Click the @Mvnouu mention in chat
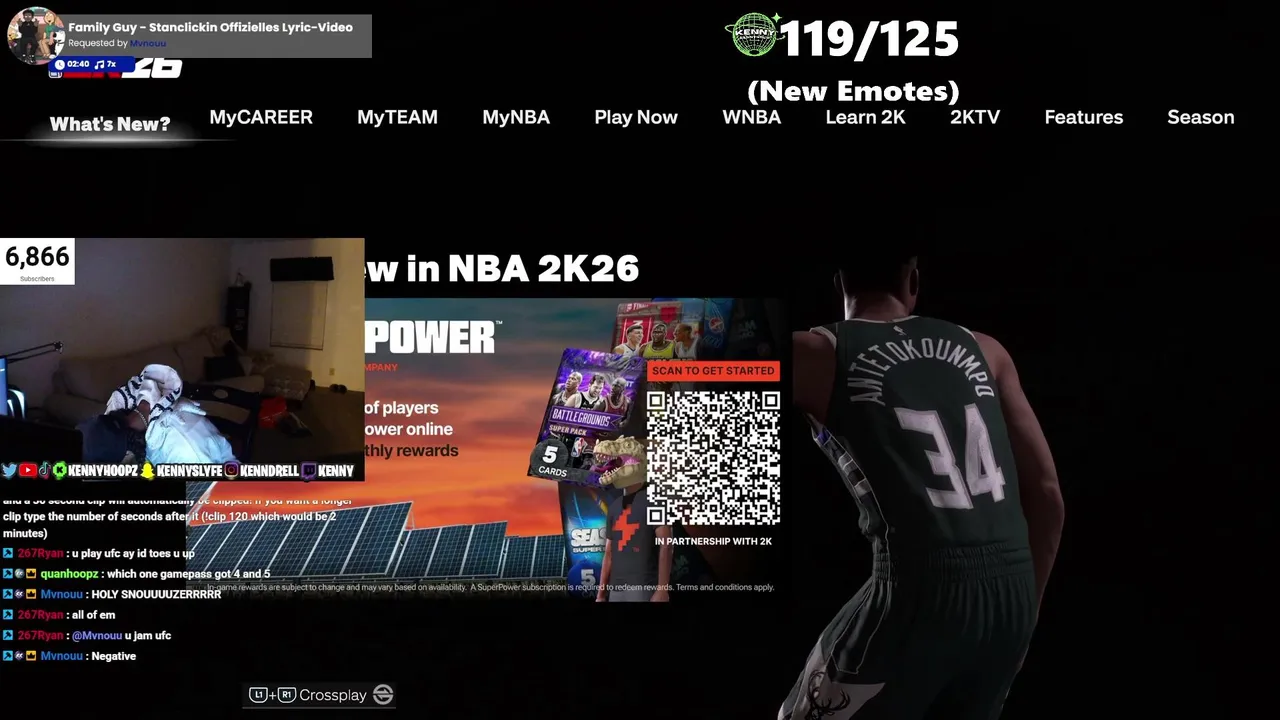This screenshot has width=1280, height=720. tap(96, 635)
